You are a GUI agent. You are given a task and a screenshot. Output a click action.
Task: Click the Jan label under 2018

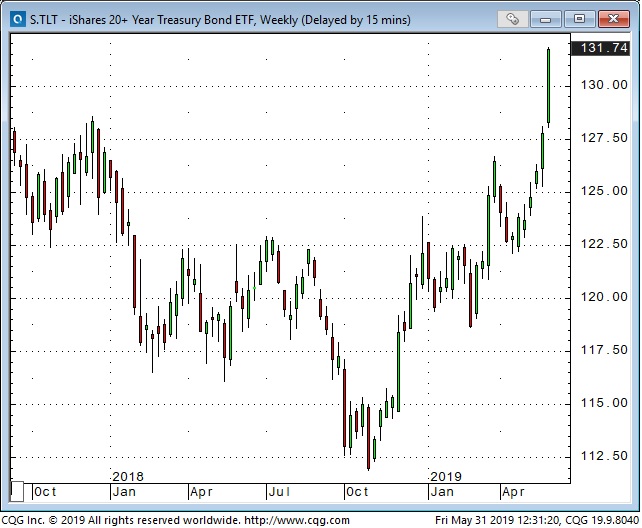124,492
